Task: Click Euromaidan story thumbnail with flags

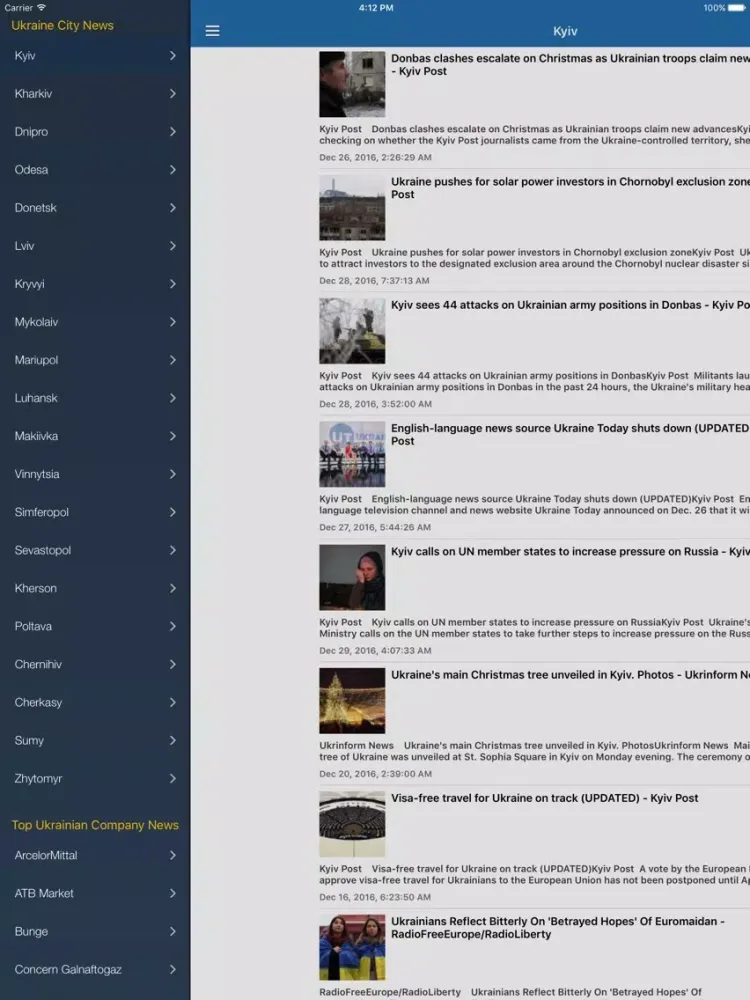Action: (x=352, y=947)
